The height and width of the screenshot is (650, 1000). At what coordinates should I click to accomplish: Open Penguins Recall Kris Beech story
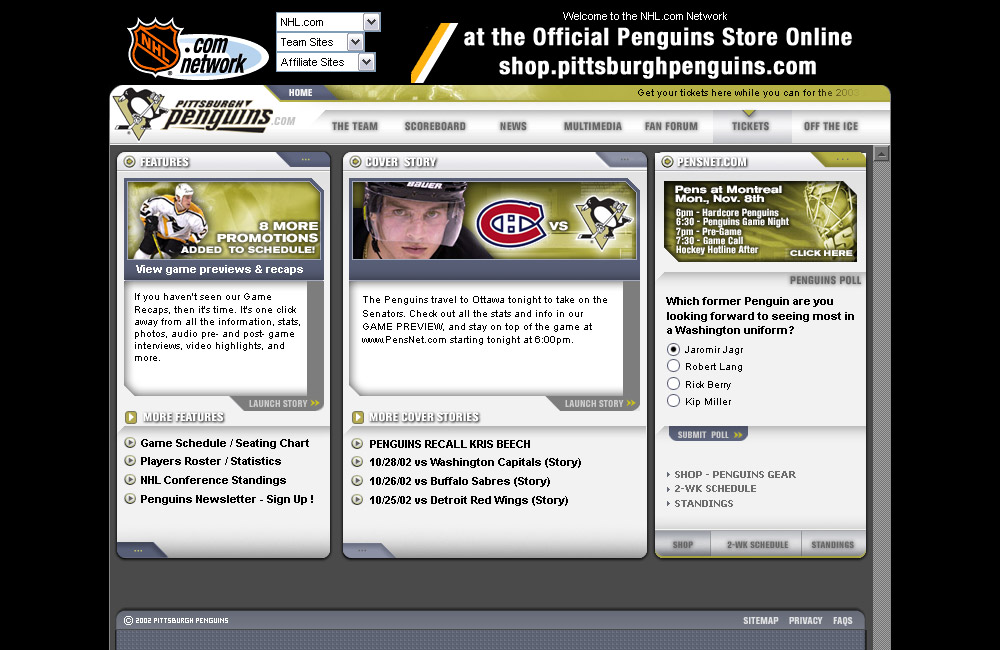(x=450, y=443)
